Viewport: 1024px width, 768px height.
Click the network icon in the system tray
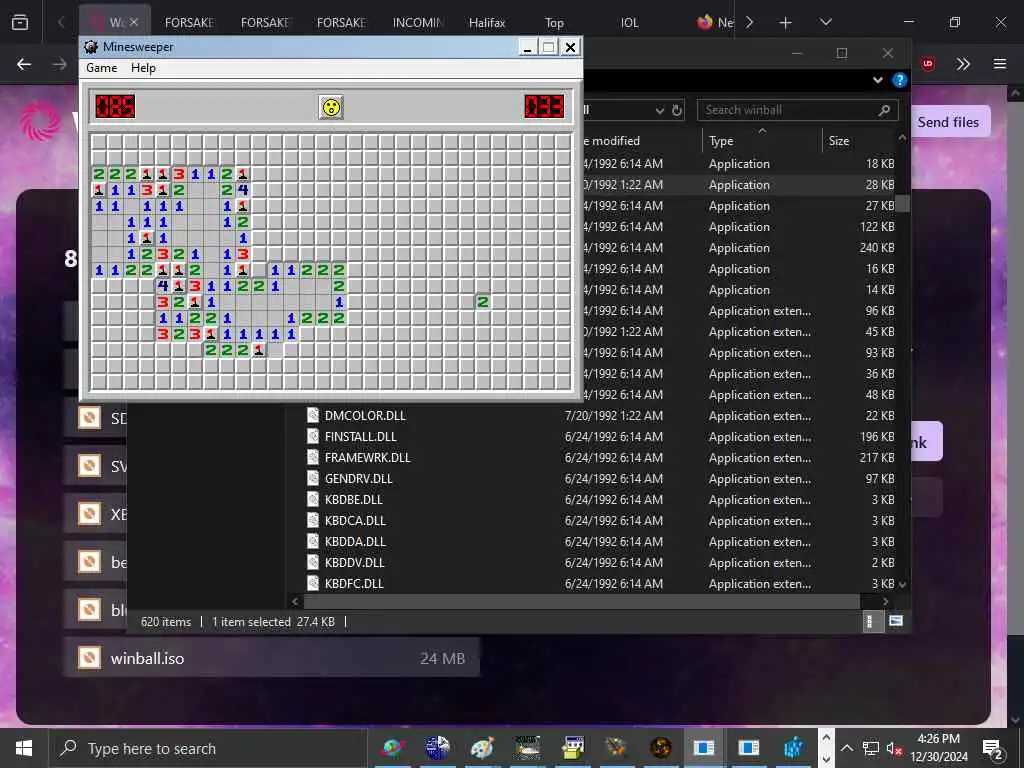pos(871,748)
